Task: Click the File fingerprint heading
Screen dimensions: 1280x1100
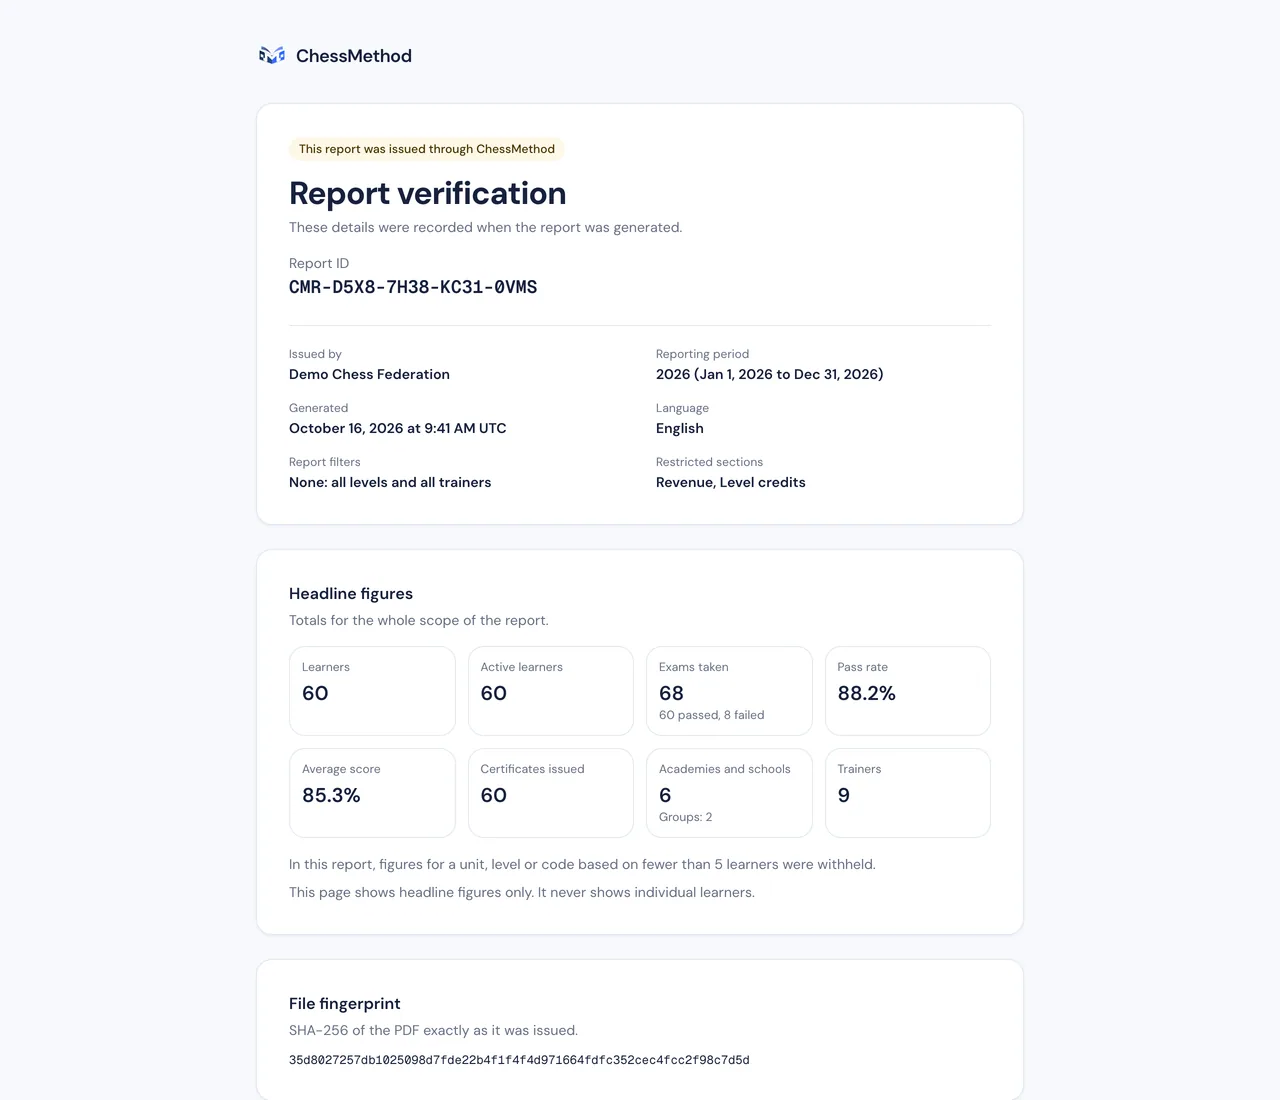Action: 345,1004
